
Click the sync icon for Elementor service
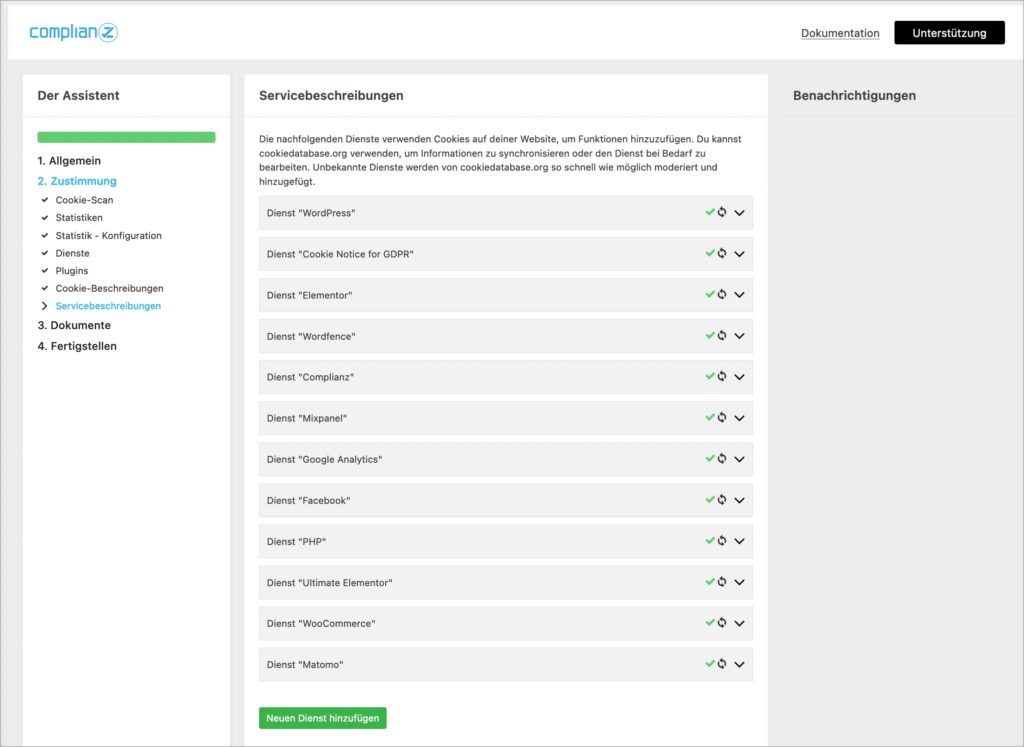722,294
